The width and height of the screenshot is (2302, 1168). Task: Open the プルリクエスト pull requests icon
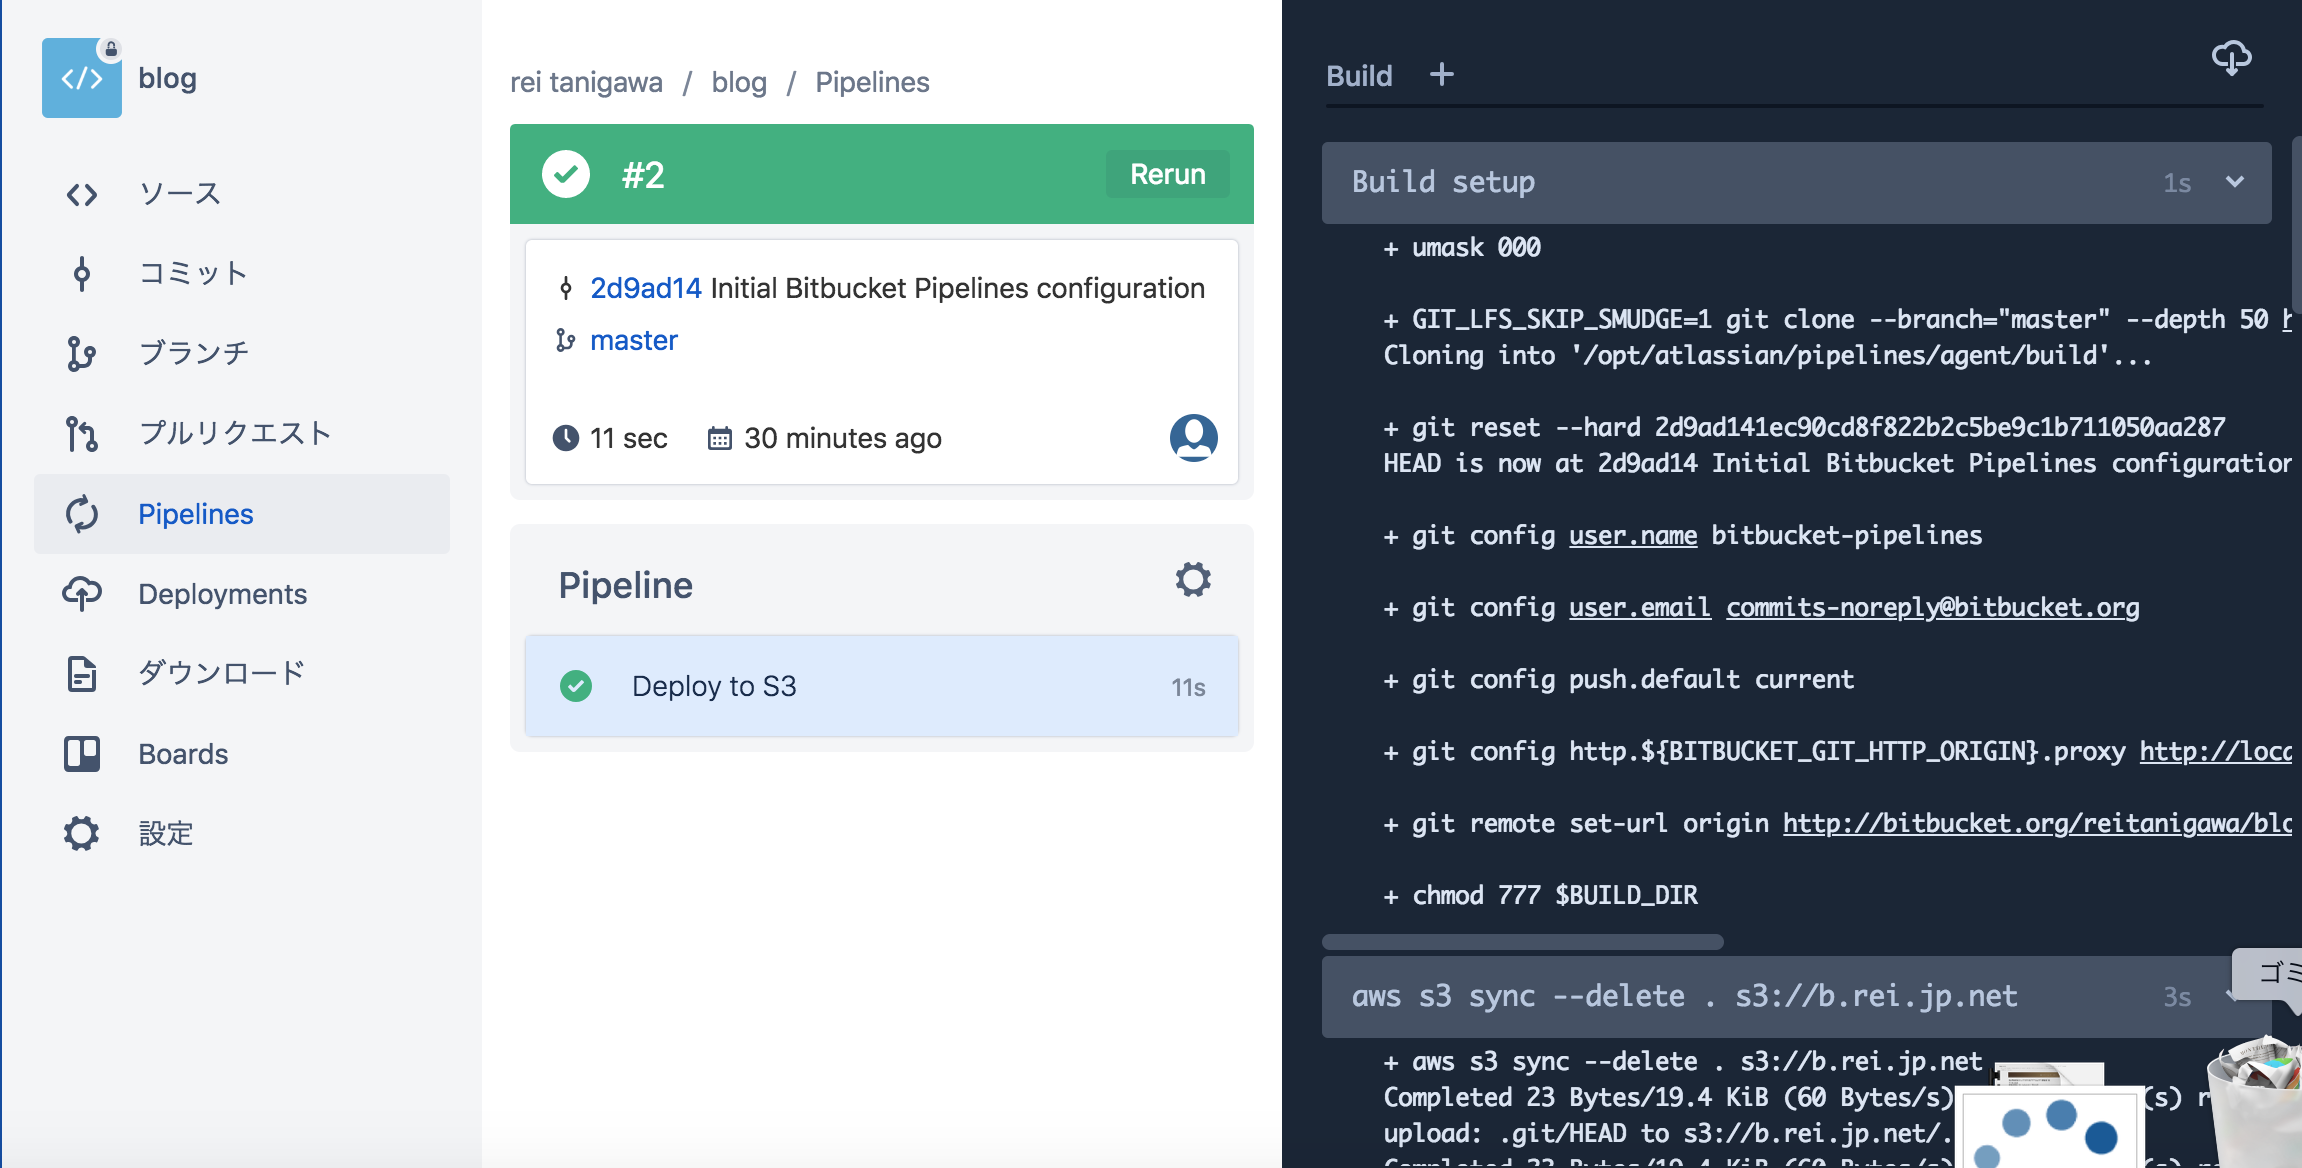pyautogui.click(x=82, y=434)
